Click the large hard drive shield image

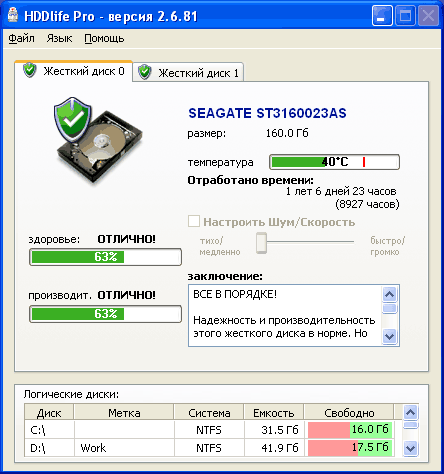tap(98, 140)
